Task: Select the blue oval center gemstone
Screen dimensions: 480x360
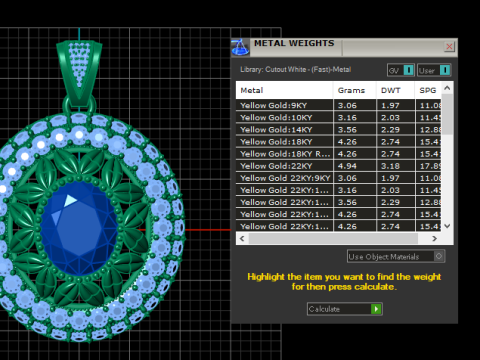Action: (x=79, y=228)
